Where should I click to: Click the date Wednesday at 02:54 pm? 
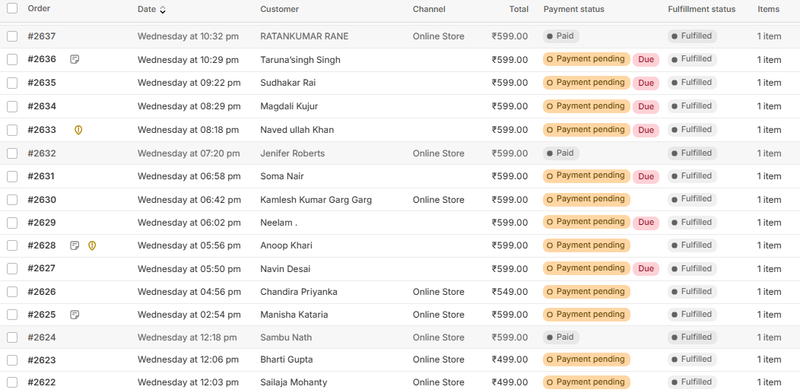click(x=189, y=314)
